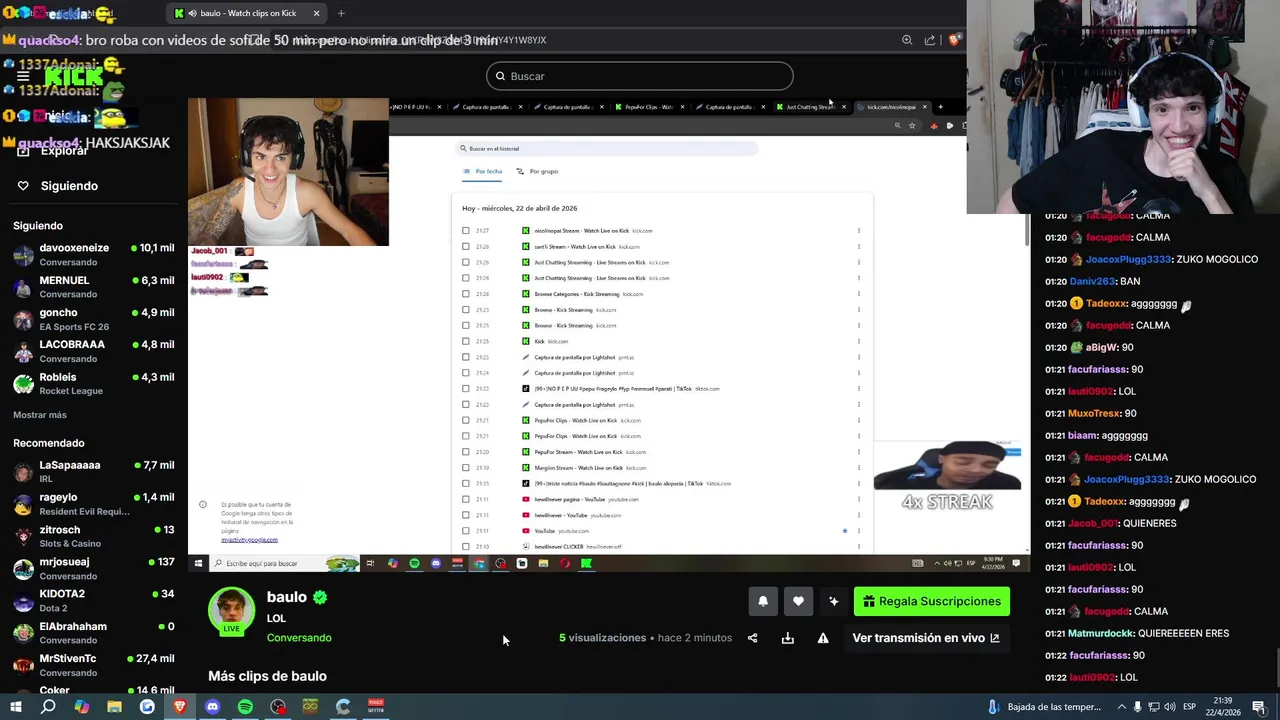Click the history page scrollbar in clip
1280x720 pixels.
coord(1027,231)
